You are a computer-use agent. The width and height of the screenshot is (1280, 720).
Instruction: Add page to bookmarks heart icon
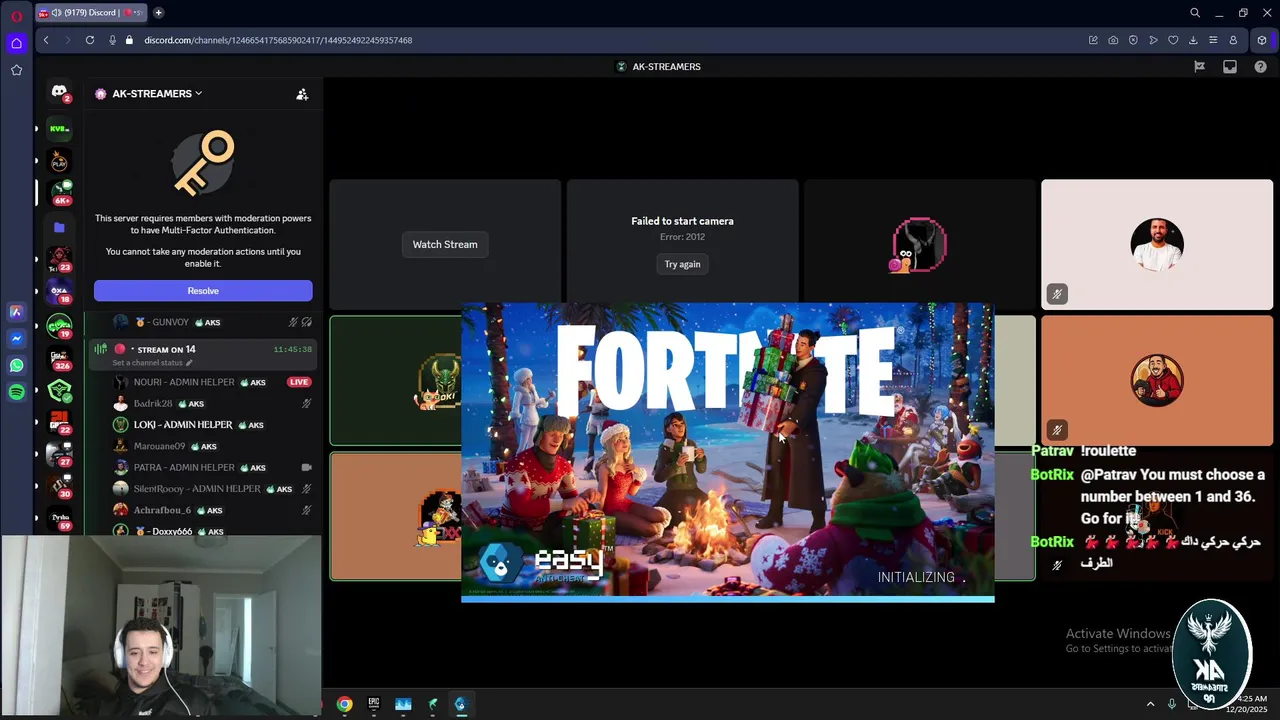(x=1173, y=40)
